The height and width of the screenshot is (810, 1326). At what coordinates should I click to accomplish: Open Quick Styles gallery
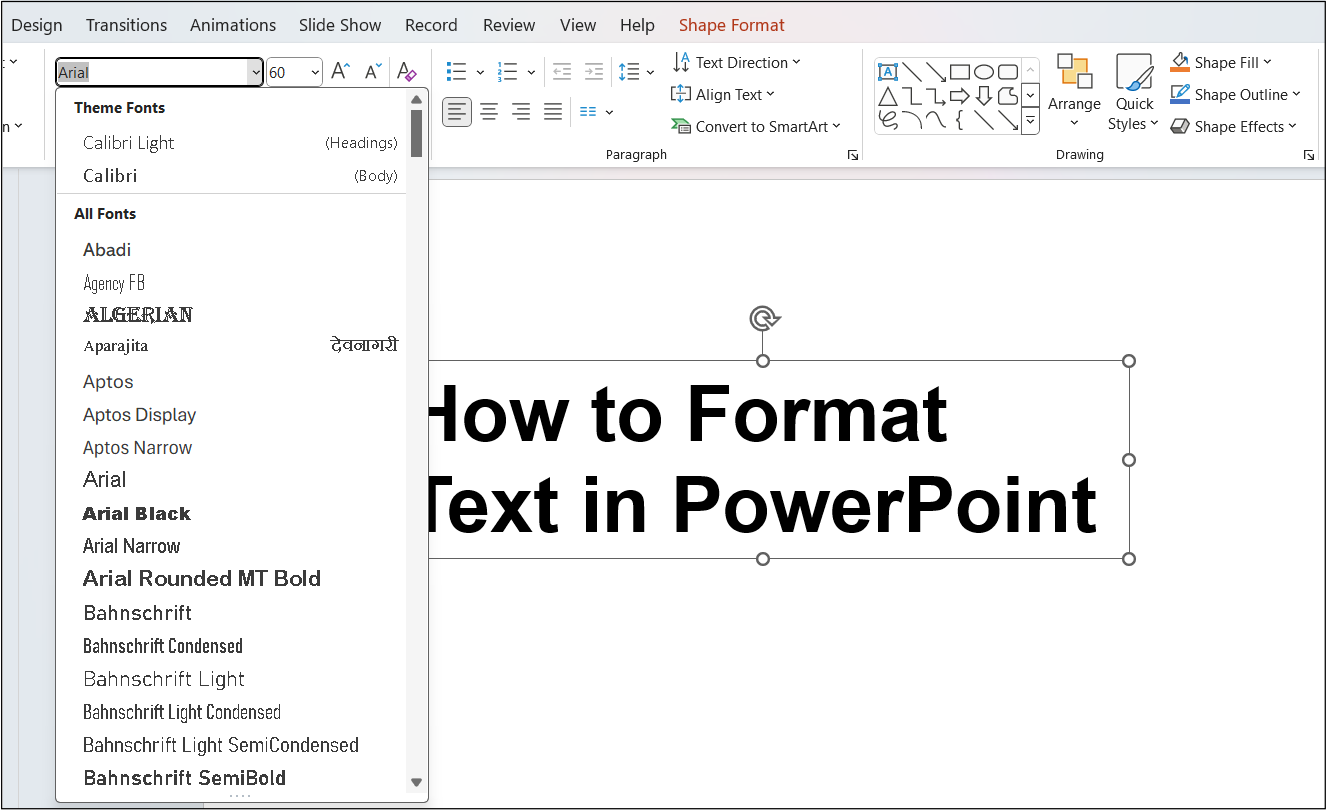[x=1134, y=92]
